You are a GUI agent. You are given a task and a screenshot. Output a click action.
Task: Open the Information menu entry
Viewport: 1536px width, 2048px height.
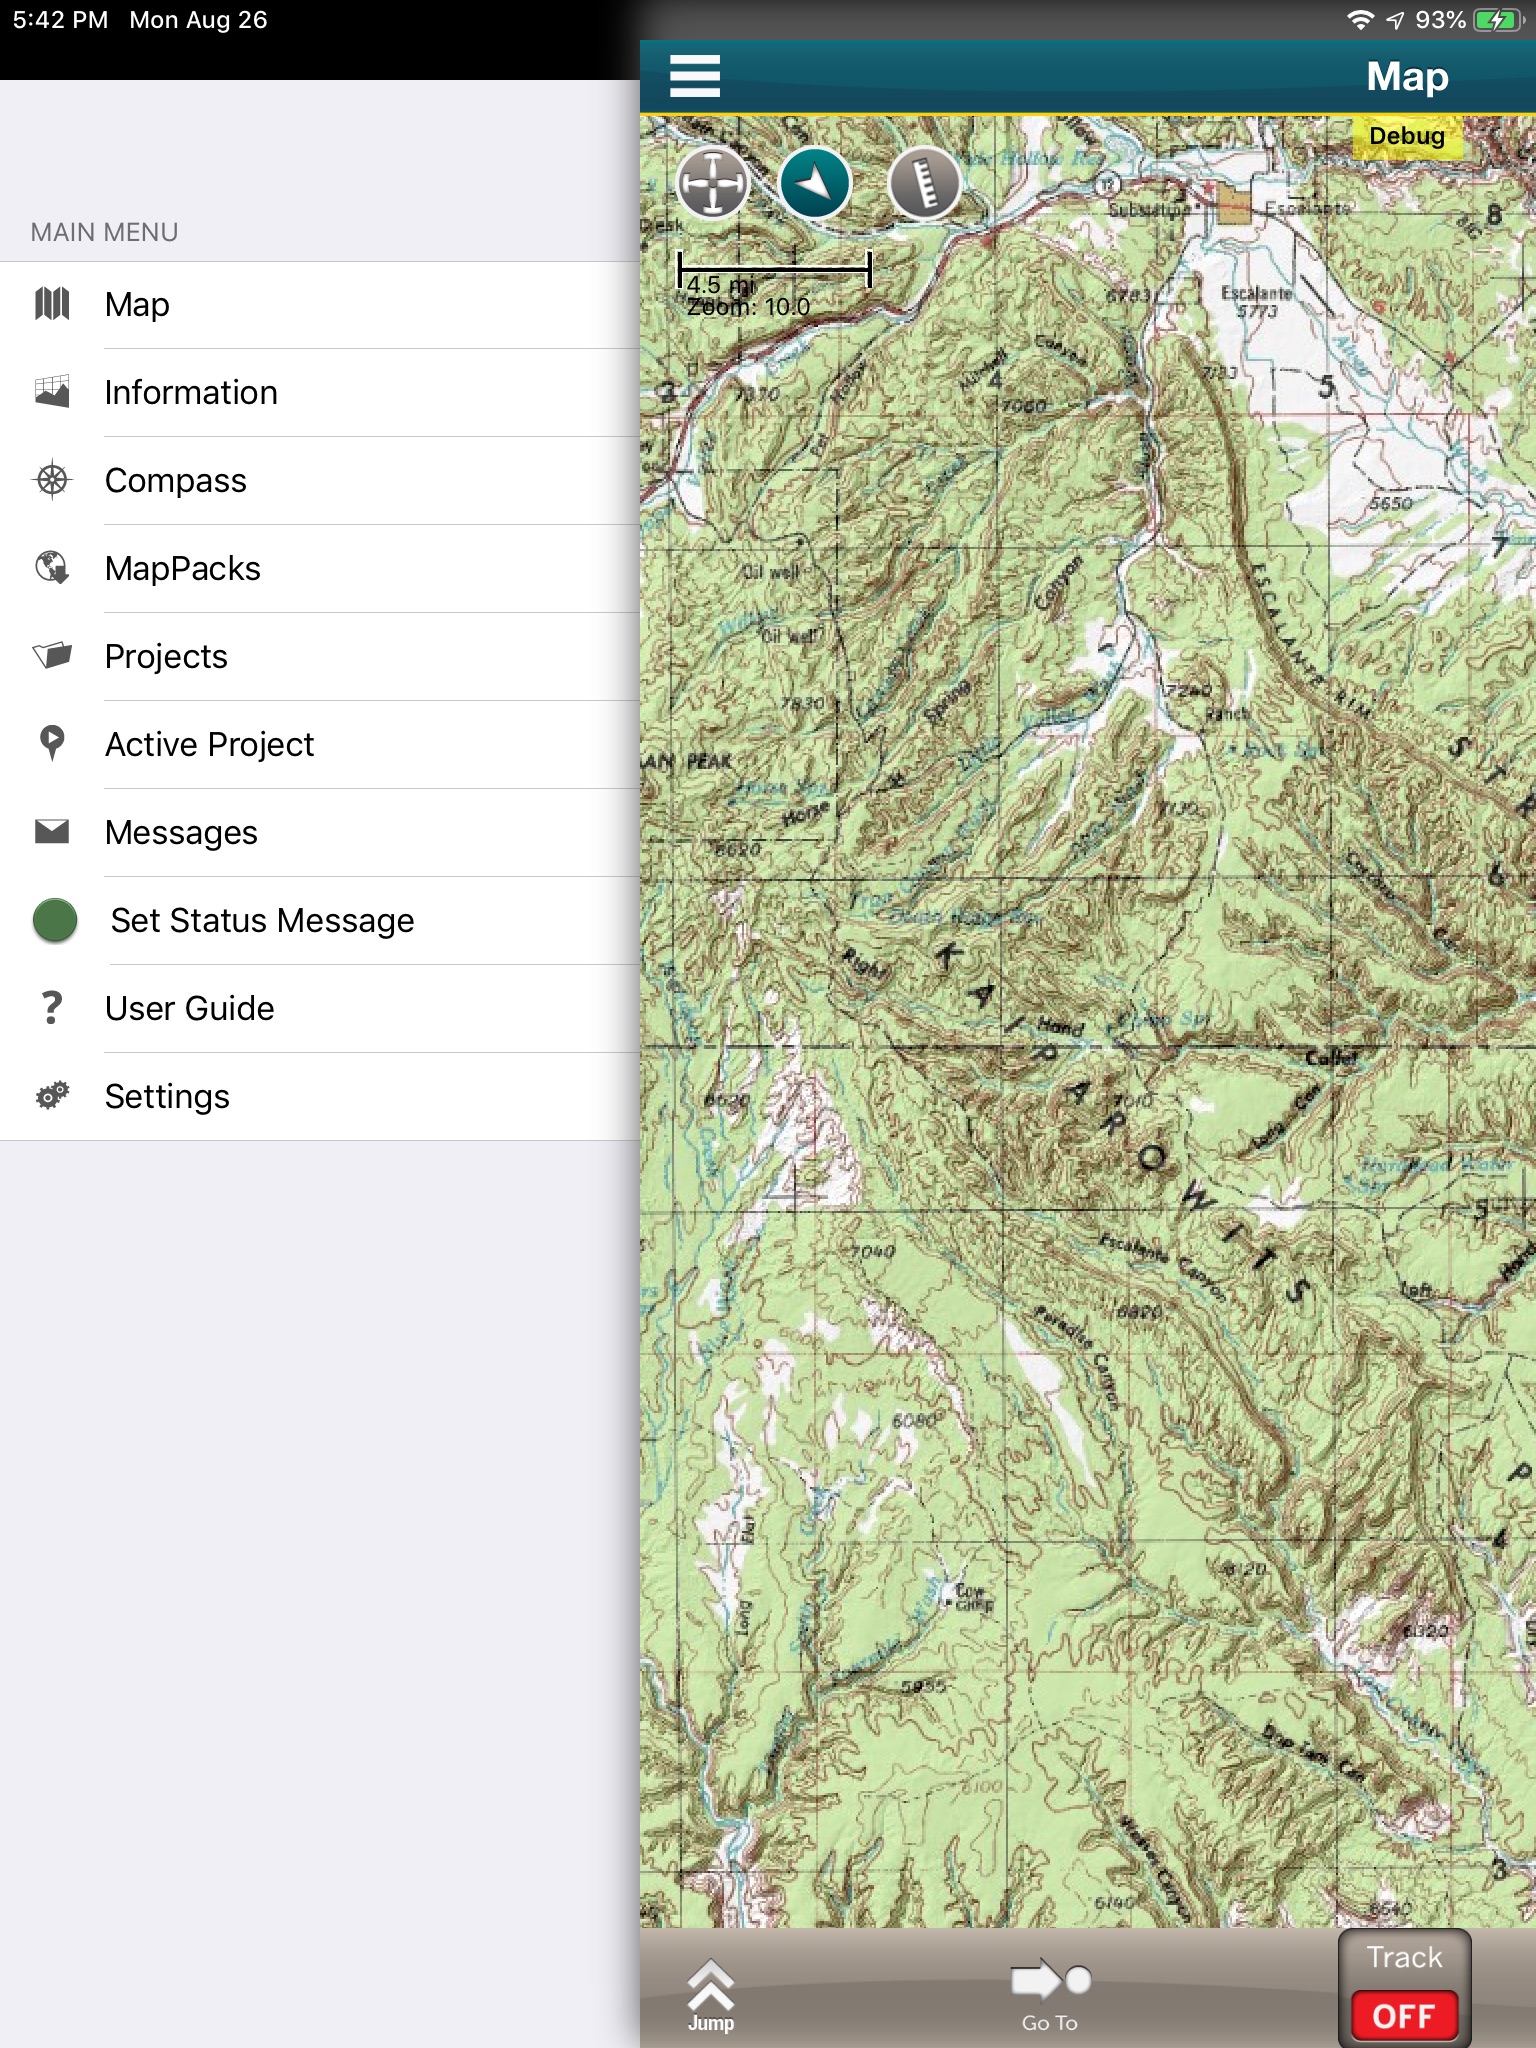pos(320,393)
